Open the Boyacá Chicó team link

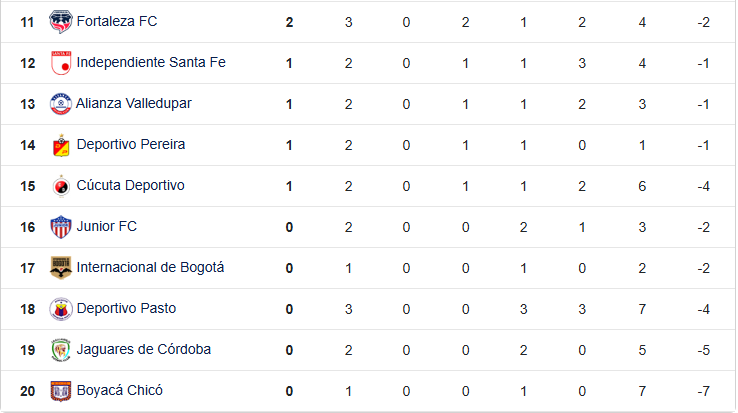click(x=120, y=390)
